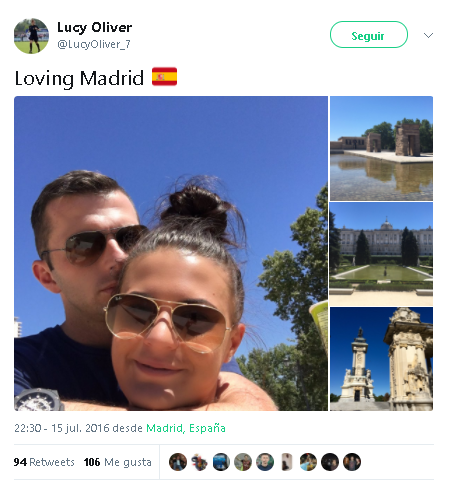Open the @LucyOliver_7 handle link
The width and height of the screenshot is (453, 483).
tap(94, 44)
